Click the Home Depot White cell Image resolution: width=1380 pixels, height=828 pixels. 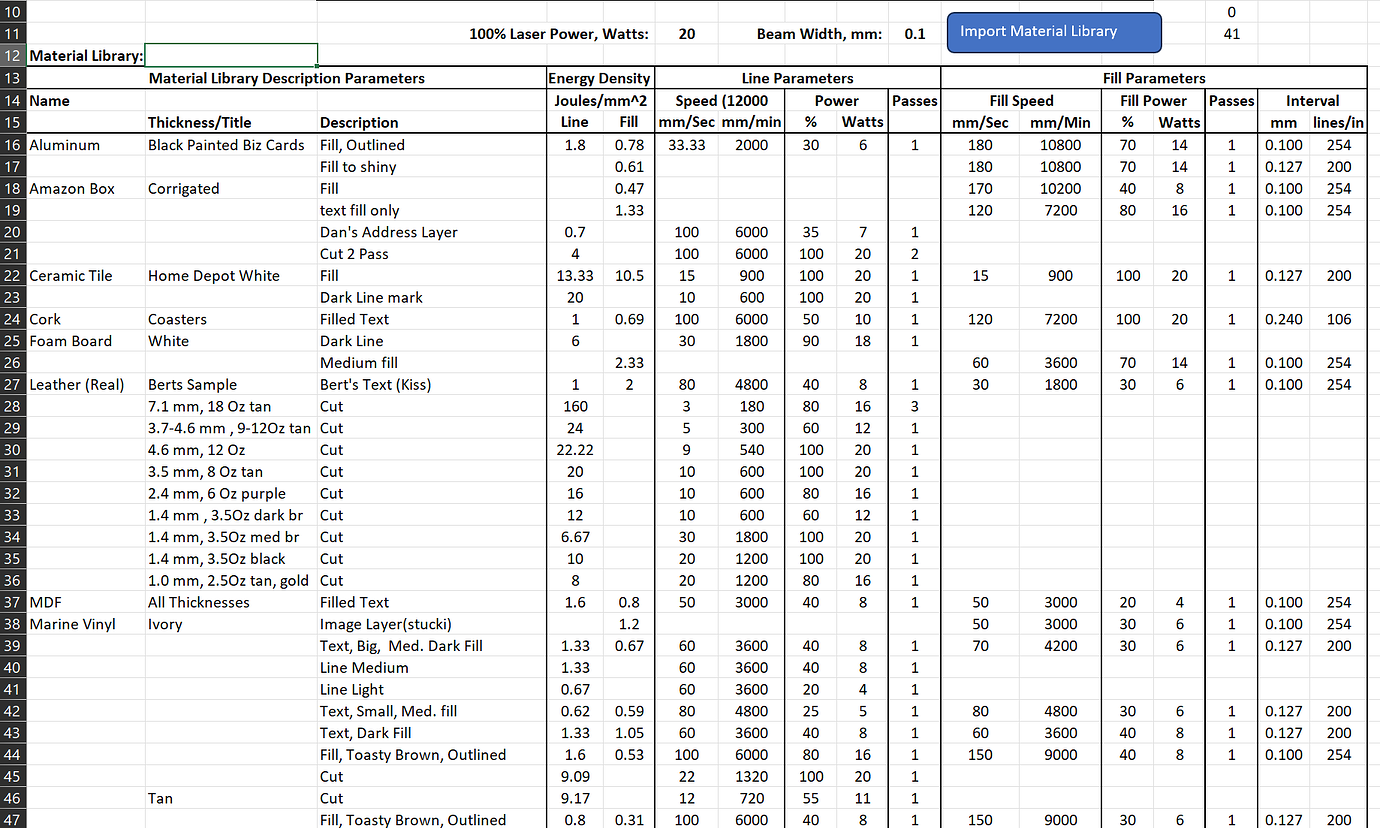231,275
